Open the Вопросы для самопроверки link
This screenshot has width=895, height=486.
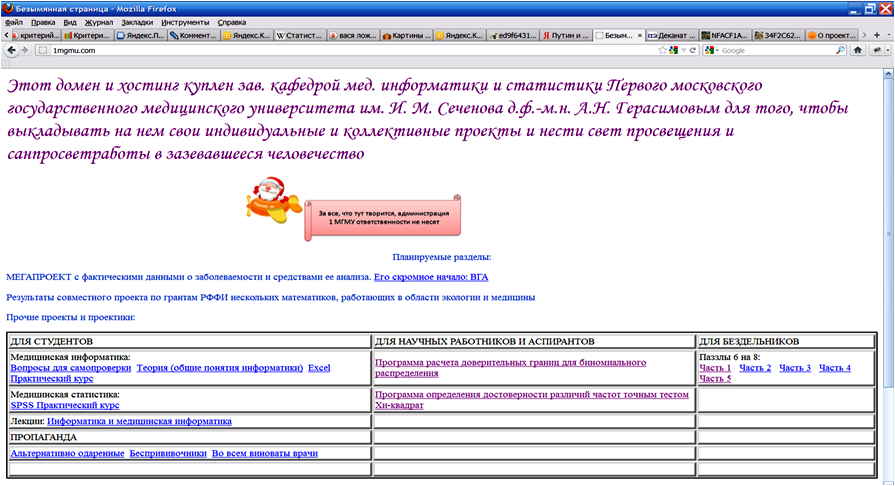point(71,368)
